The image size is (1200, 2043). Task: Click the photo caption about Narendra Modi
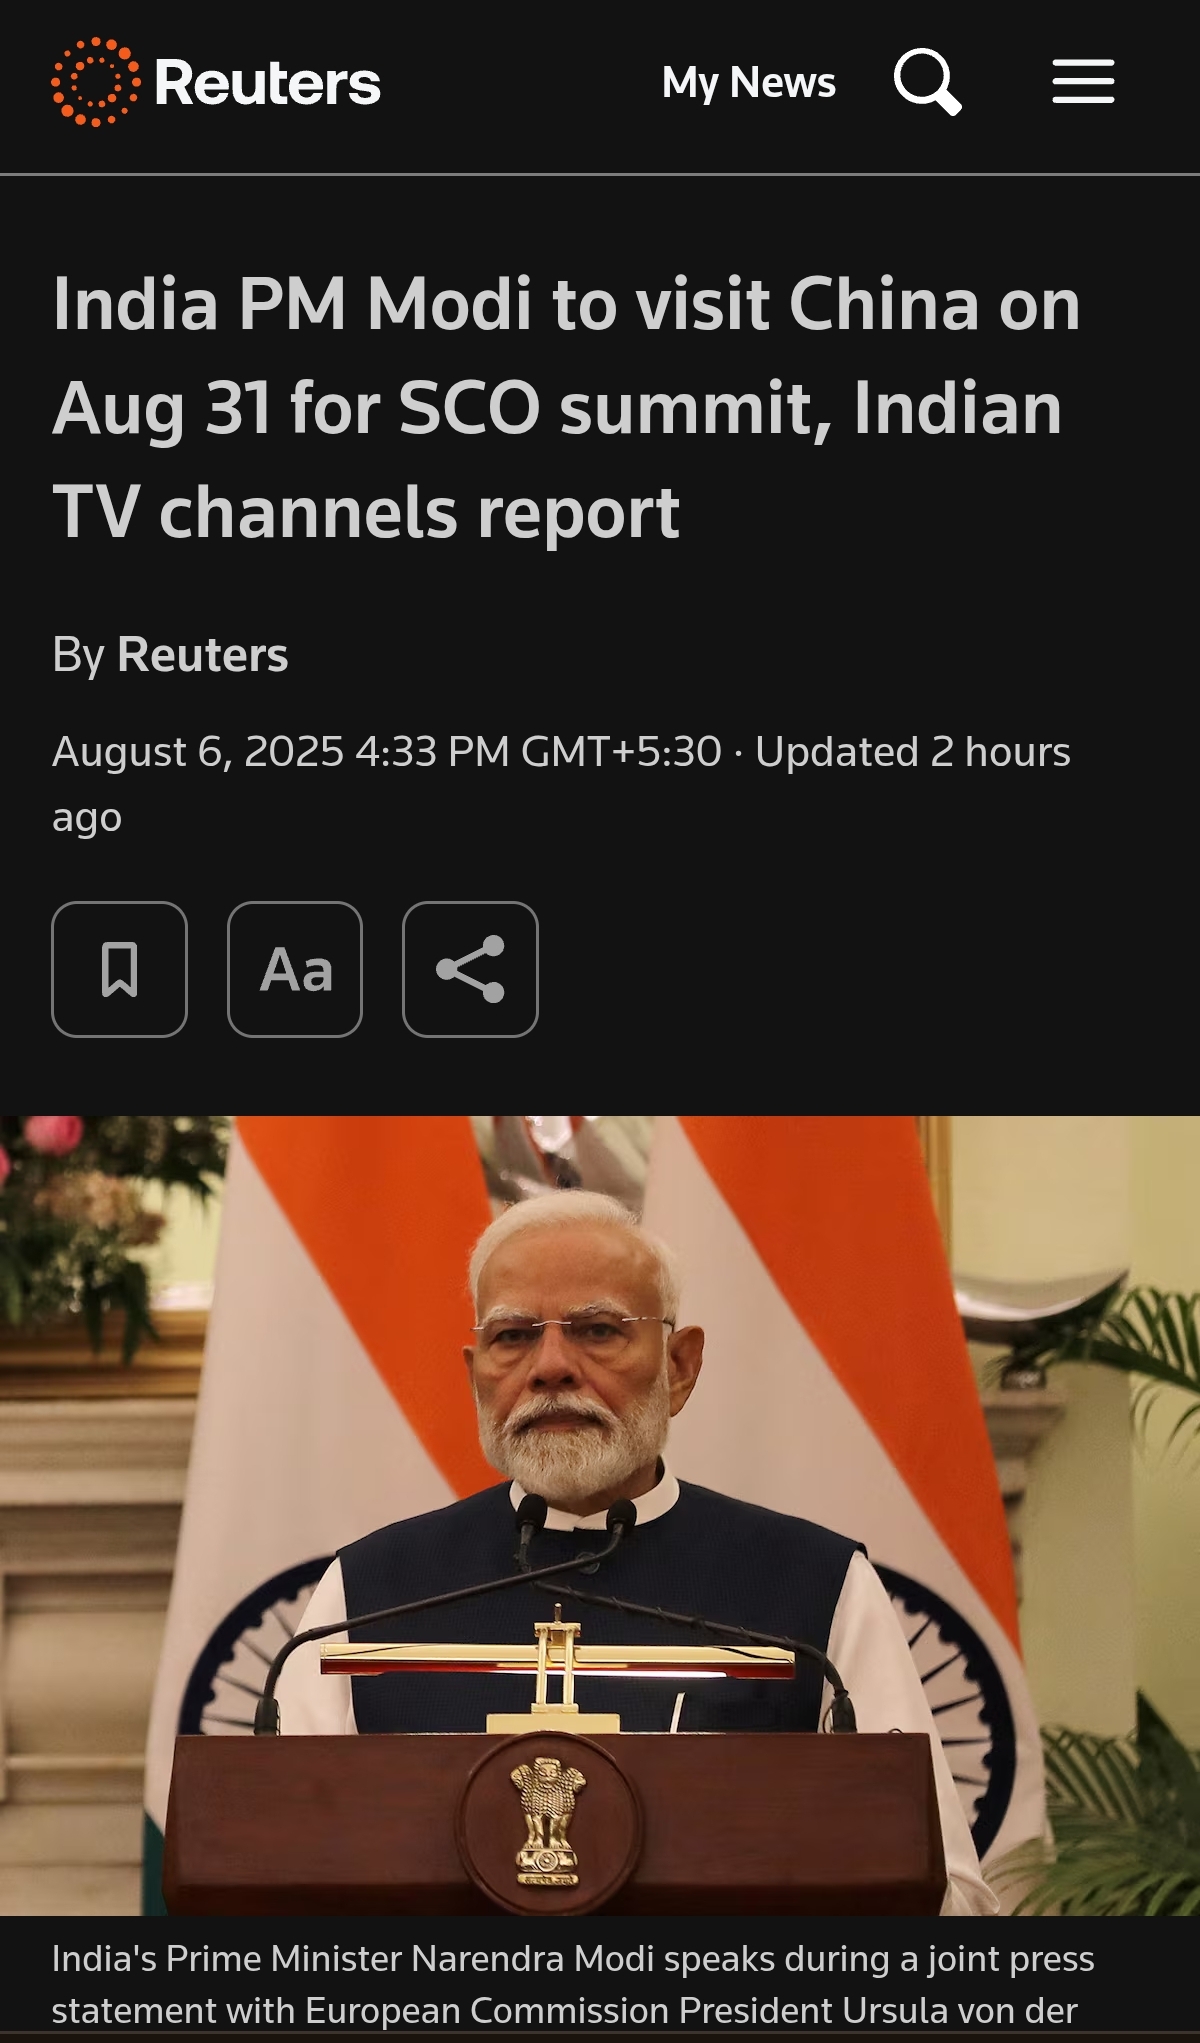574,1984
